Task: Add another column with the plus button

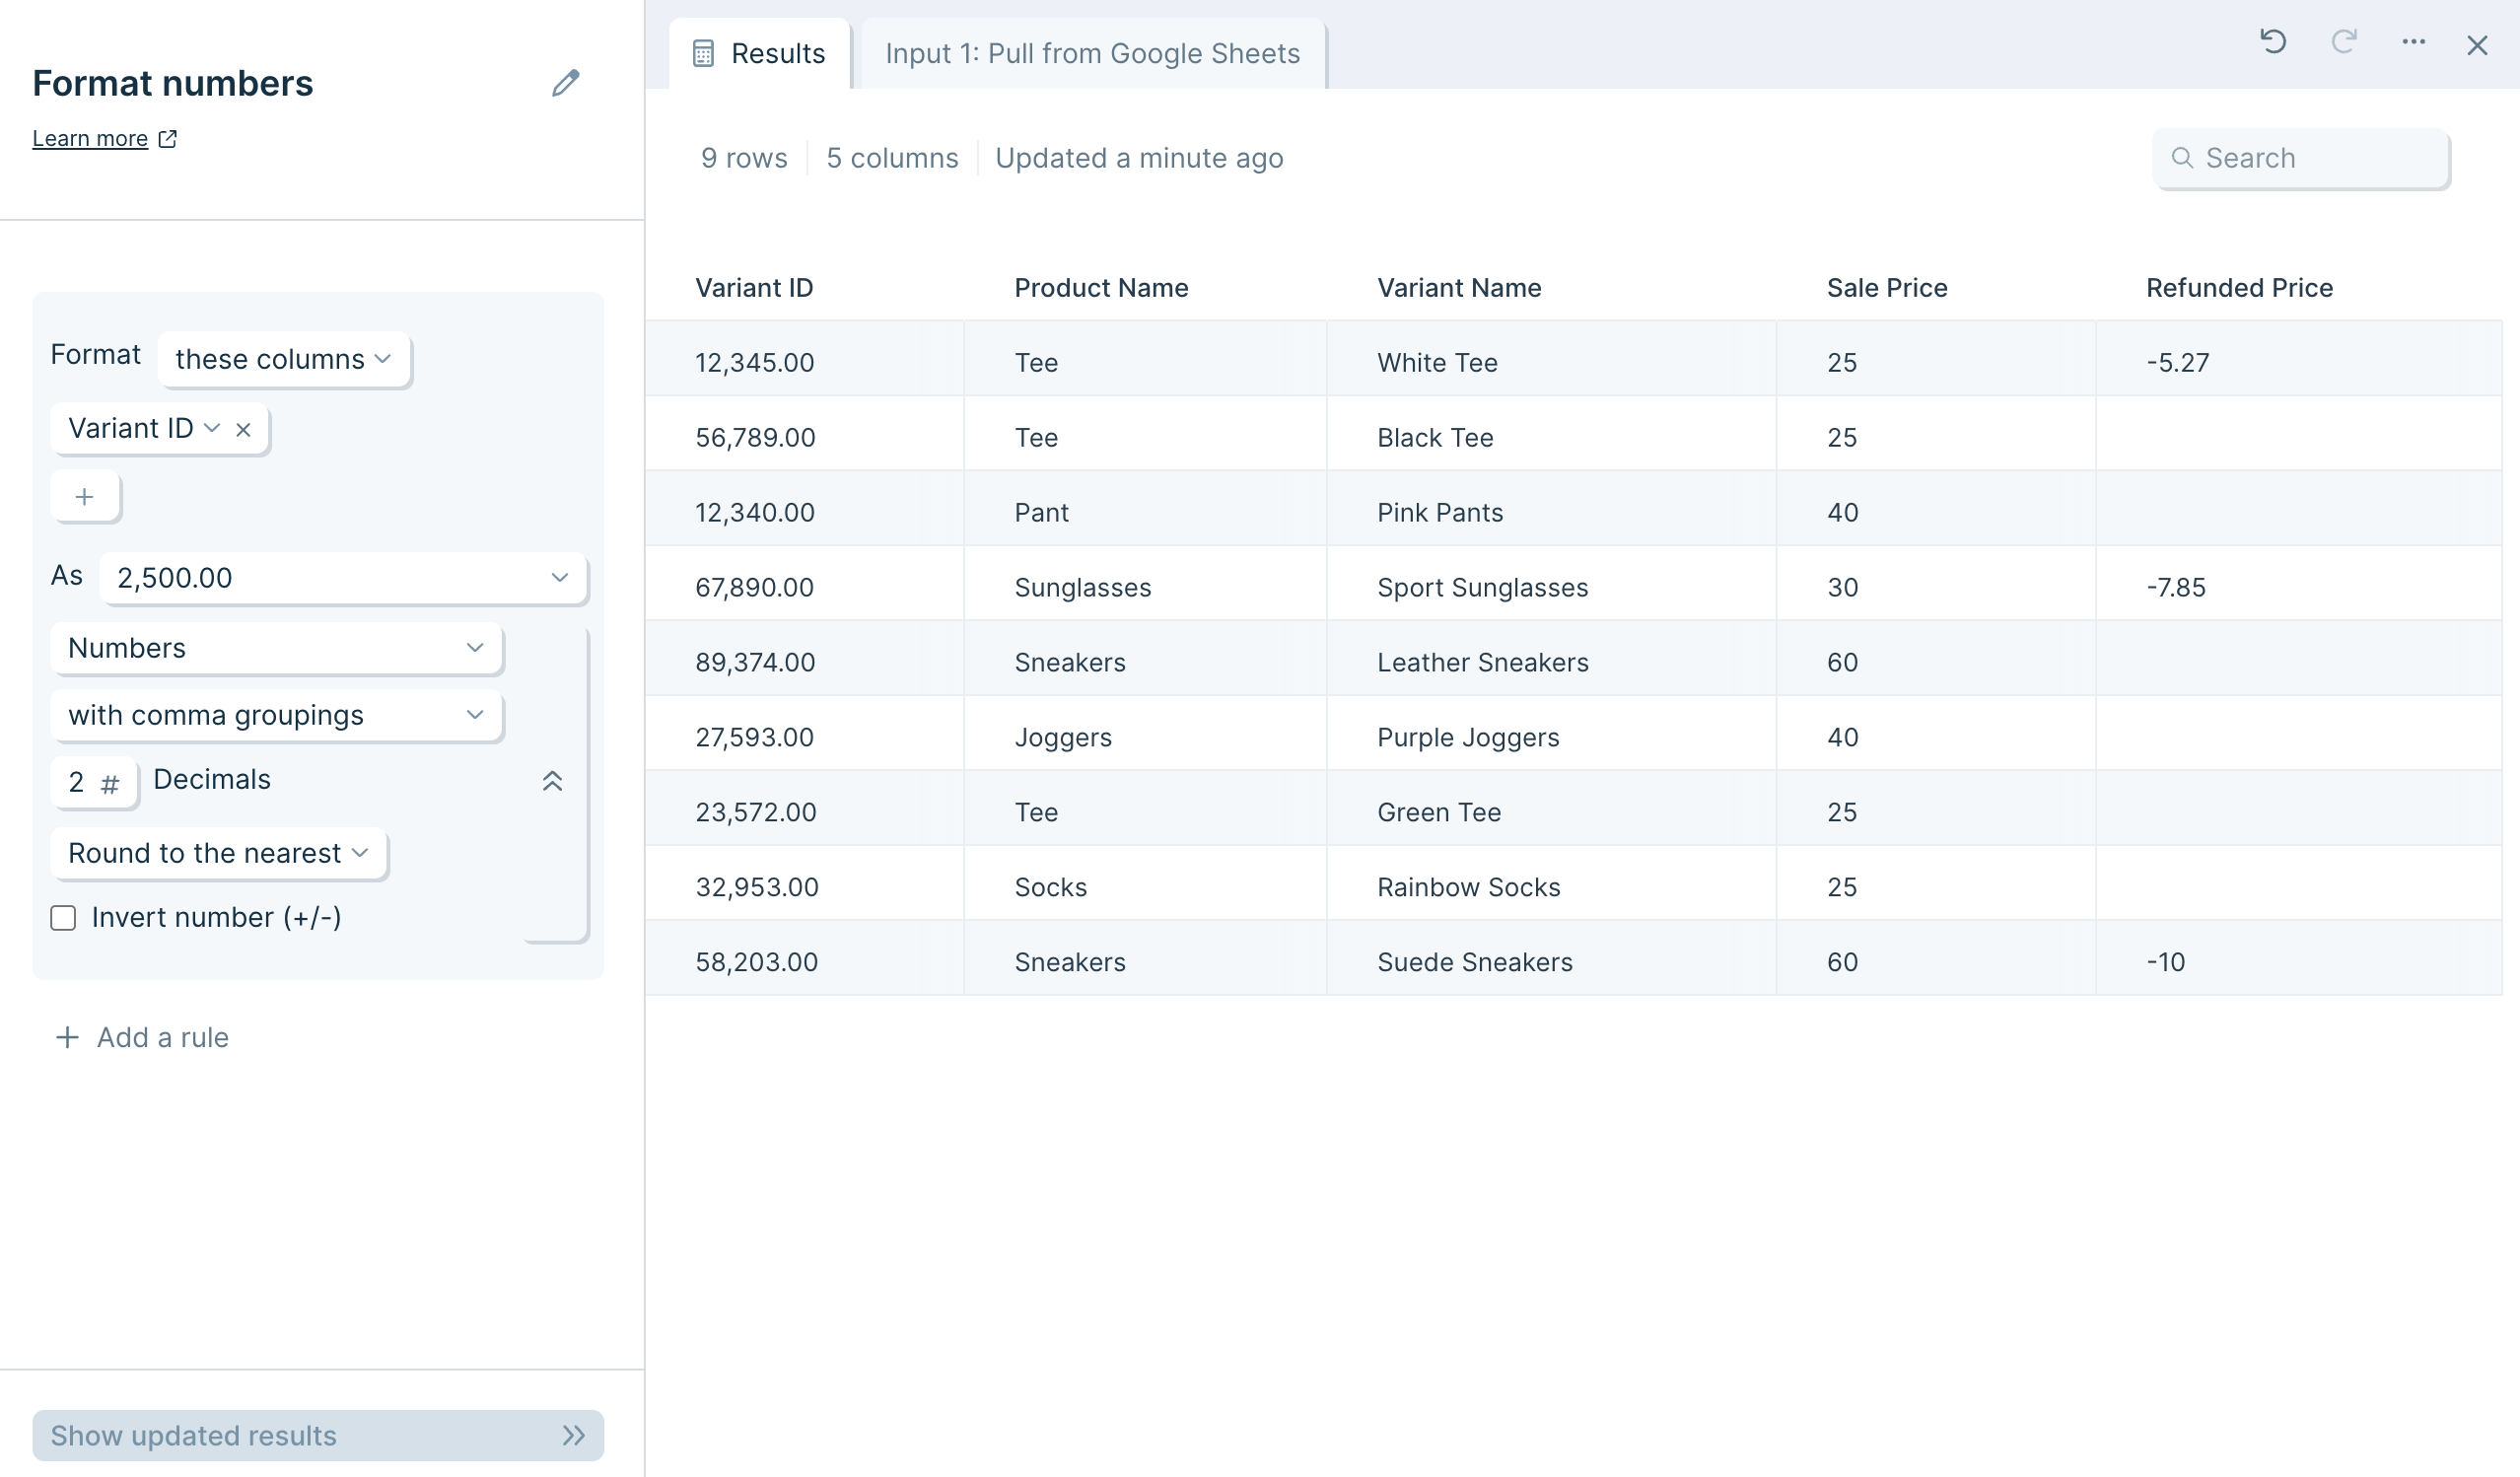Action: 85,497
